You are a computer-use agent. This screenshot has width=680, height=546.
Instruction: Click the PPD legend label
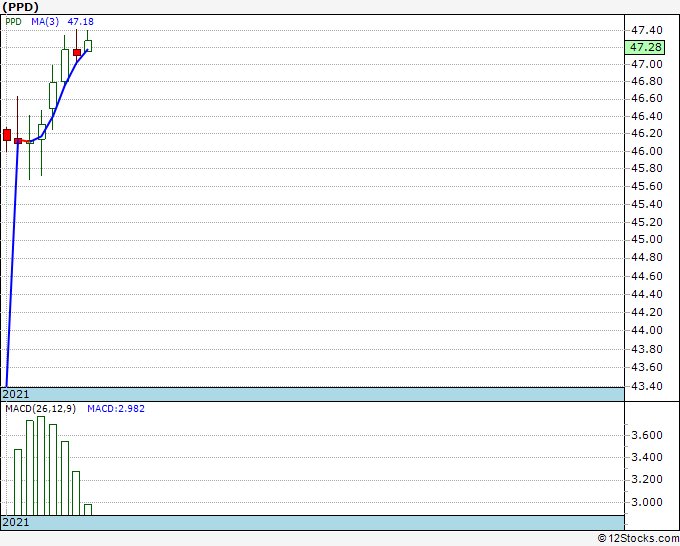tap(13, 22)
